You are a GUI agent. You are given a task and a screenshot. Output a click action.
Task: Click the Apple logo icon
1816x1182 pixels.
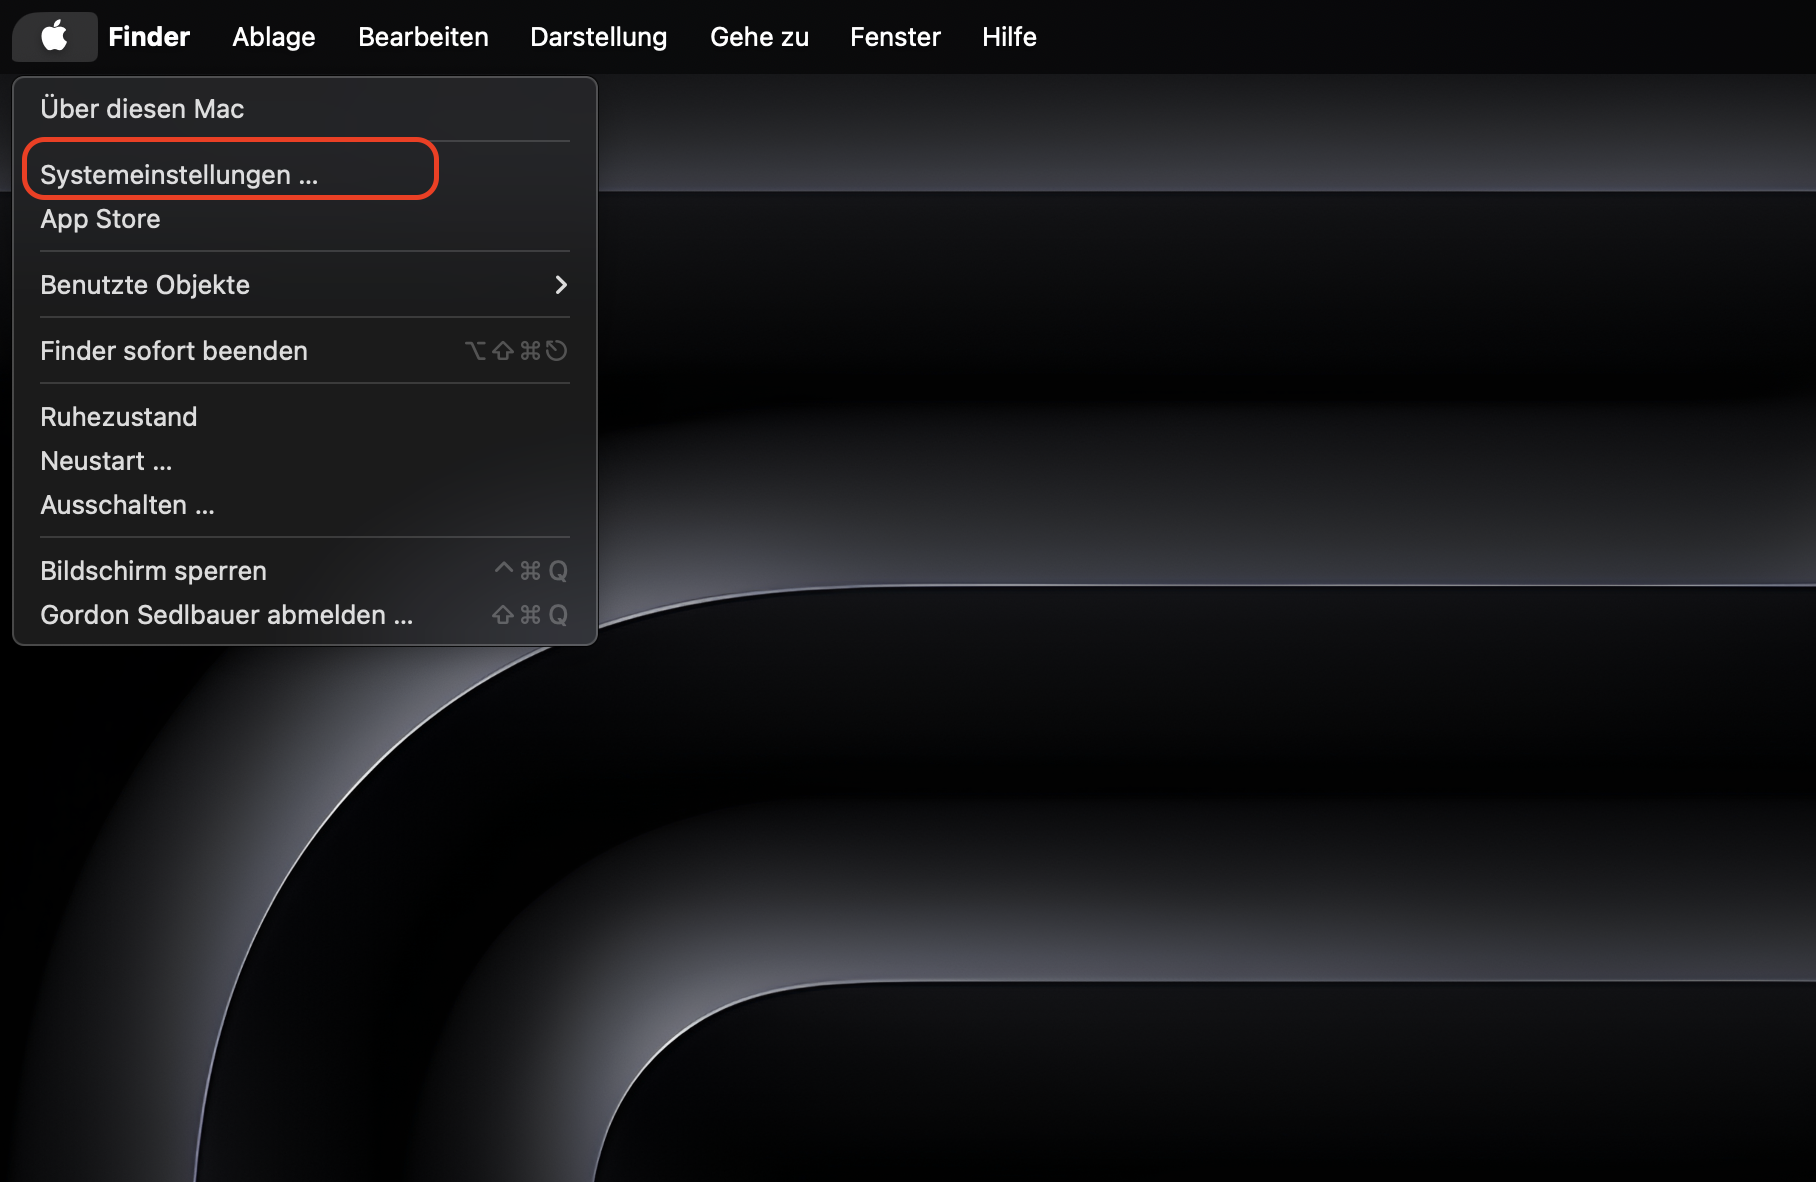pos(54,36)
